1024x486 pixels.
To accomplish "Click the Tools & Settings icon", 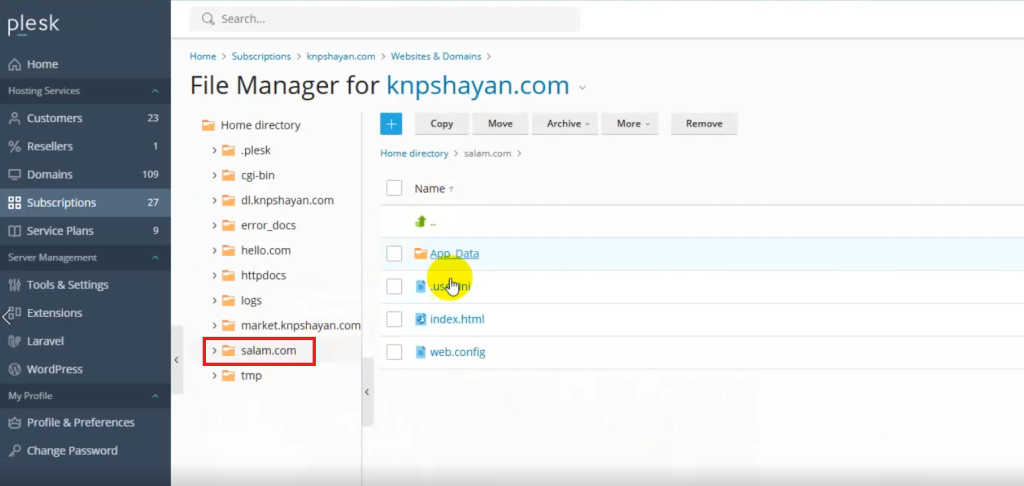I will tap(14, 285).
